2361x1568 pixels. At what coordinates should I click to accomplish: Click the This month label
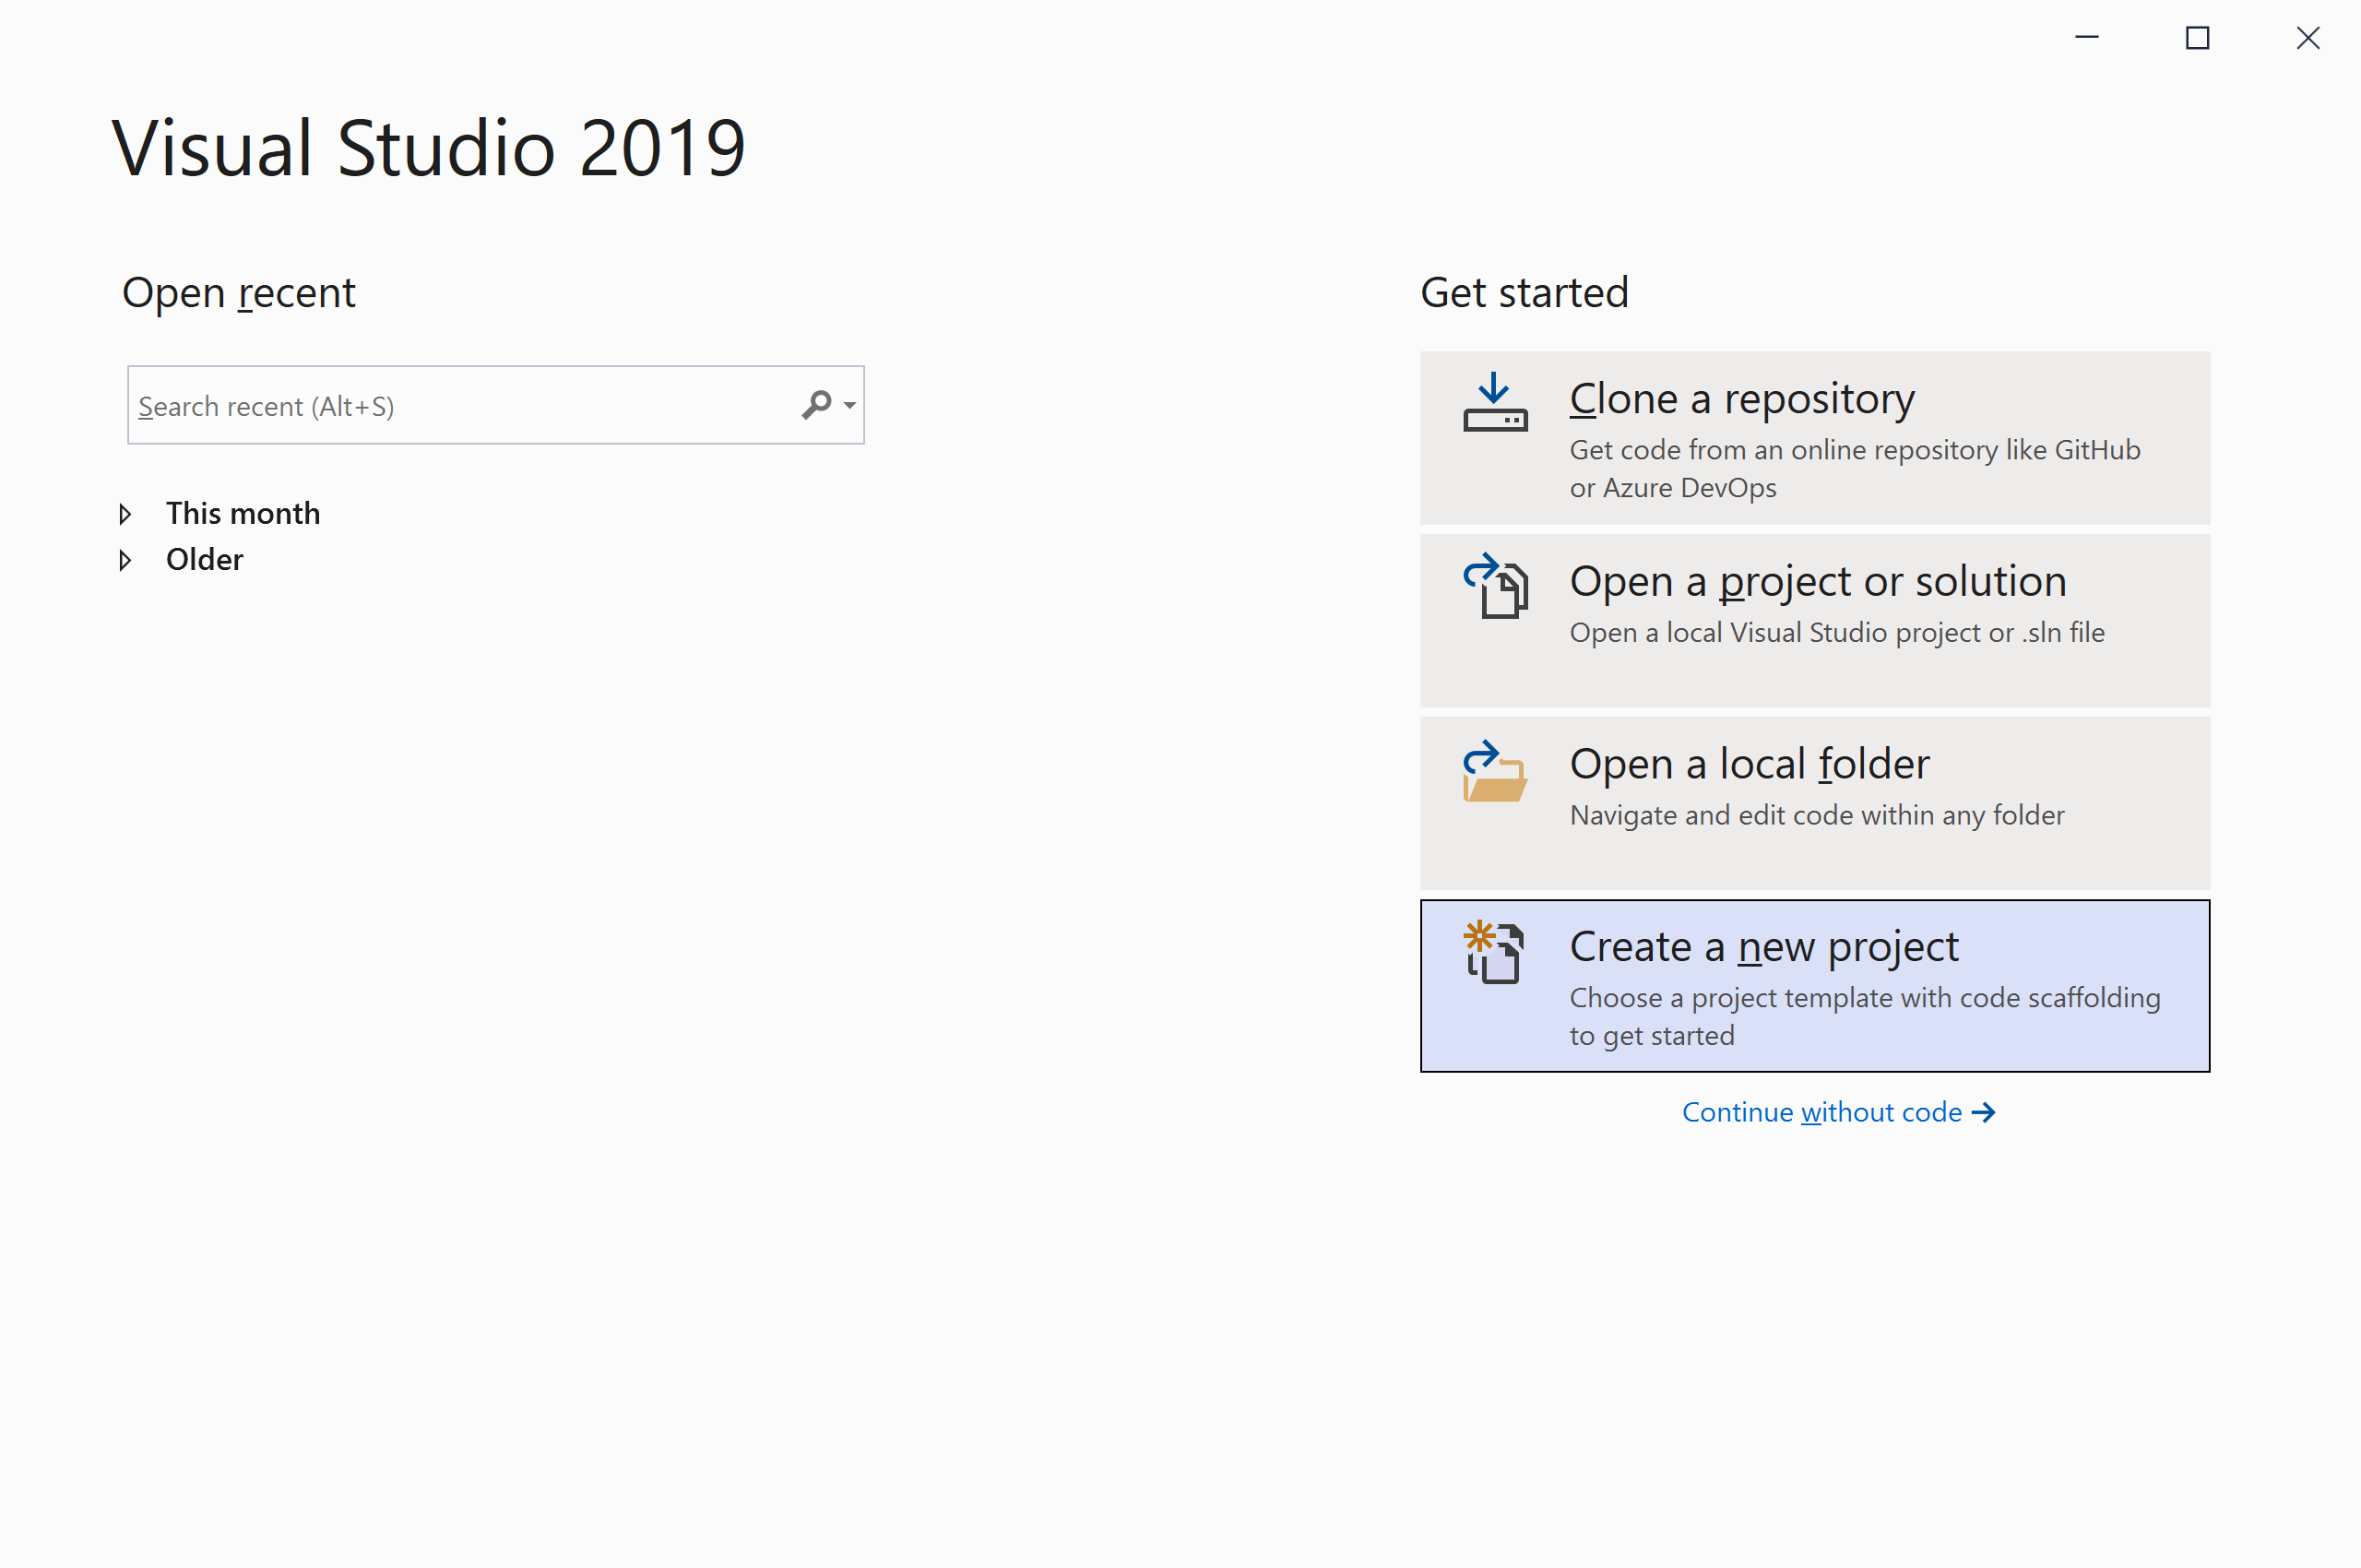tap(243, 513)
